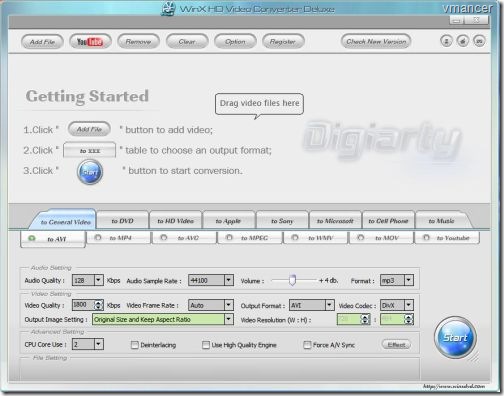
Task: Open the Effect settings button
Action: pyautogui.click(x=396, y=345)
